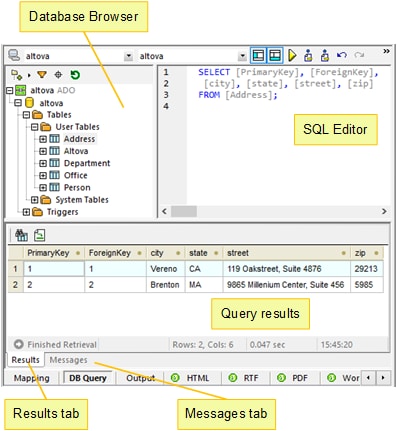Expand the System Tables folder

pos(34,200)
